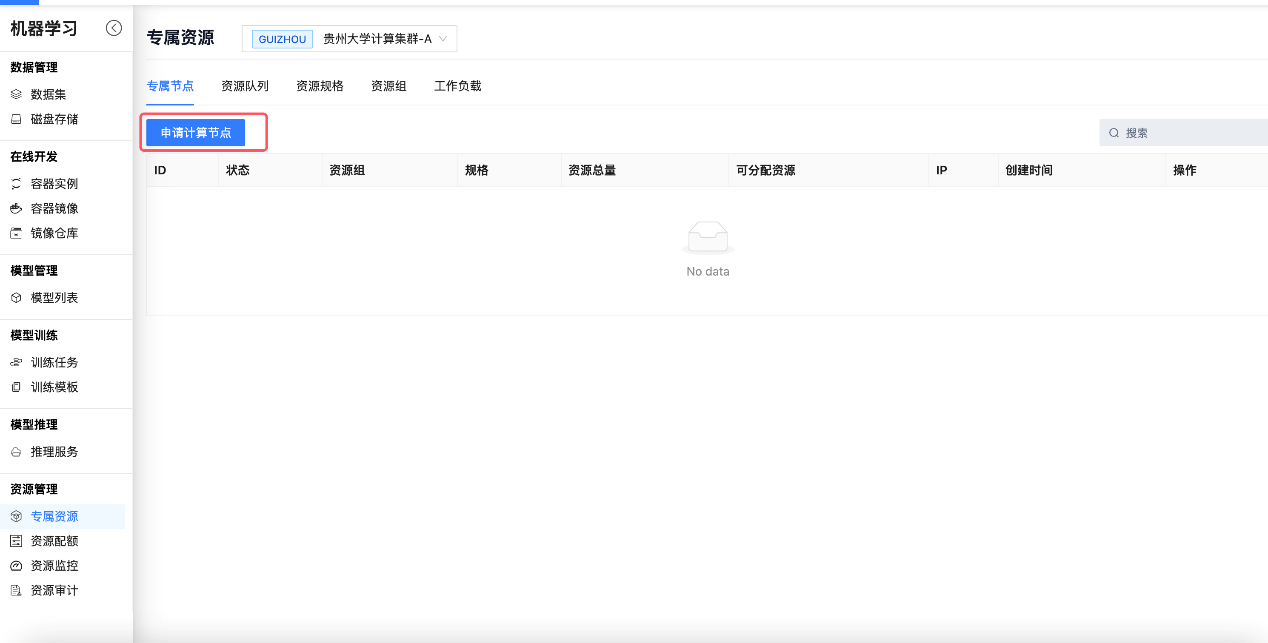Click the 模型列表 cube icon
1268x643 pixels.
click(x=15, y=298)
